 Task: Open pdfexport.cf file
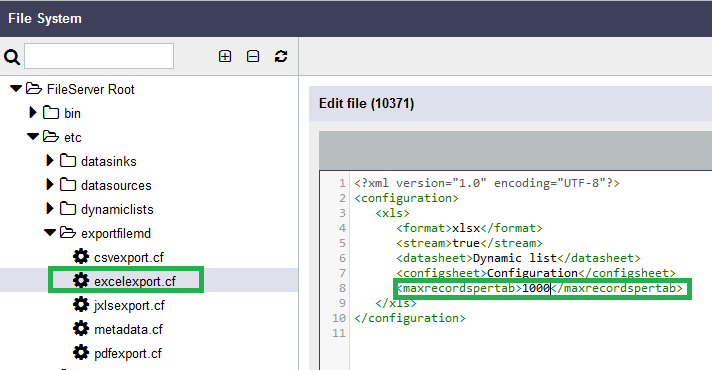pos(128,354)
